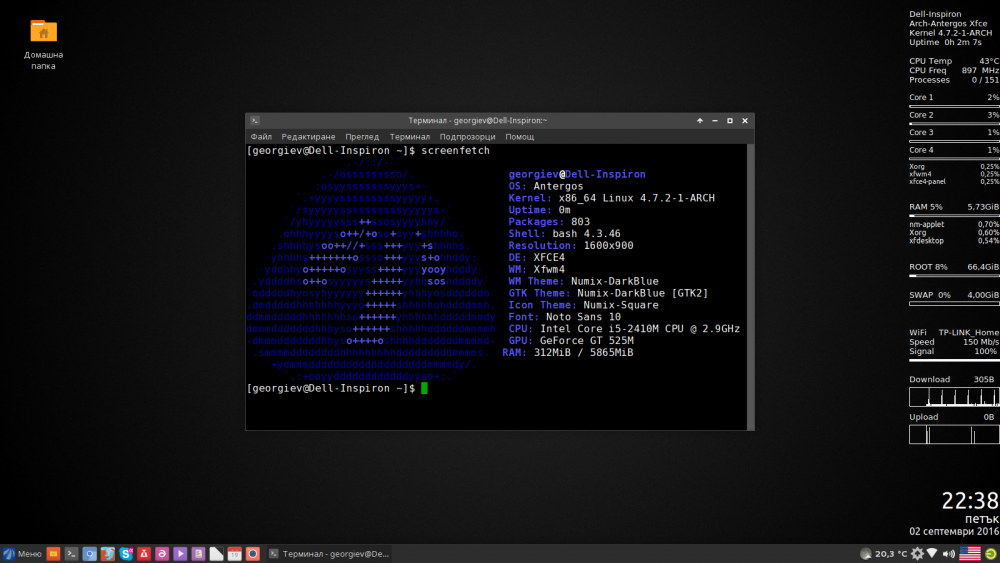Maximize the terminal window
Viewport: 1000px width, 563px height.
(730, 121)
